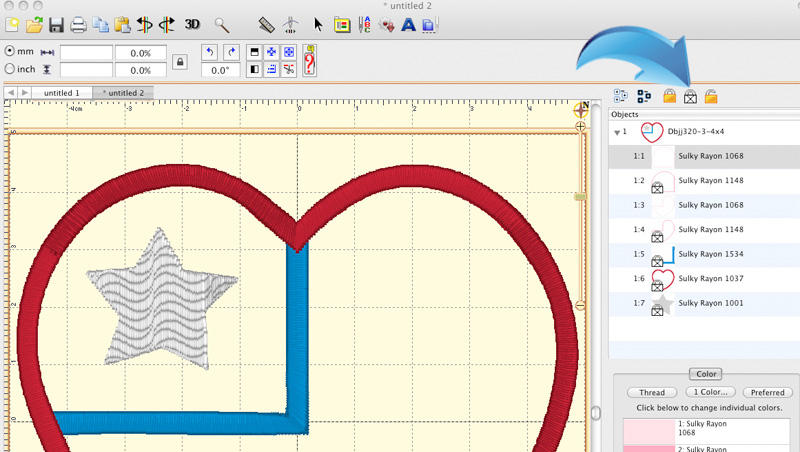Screen dimensions: 800x452
Task: Click the Thread button
Action: 652,392
